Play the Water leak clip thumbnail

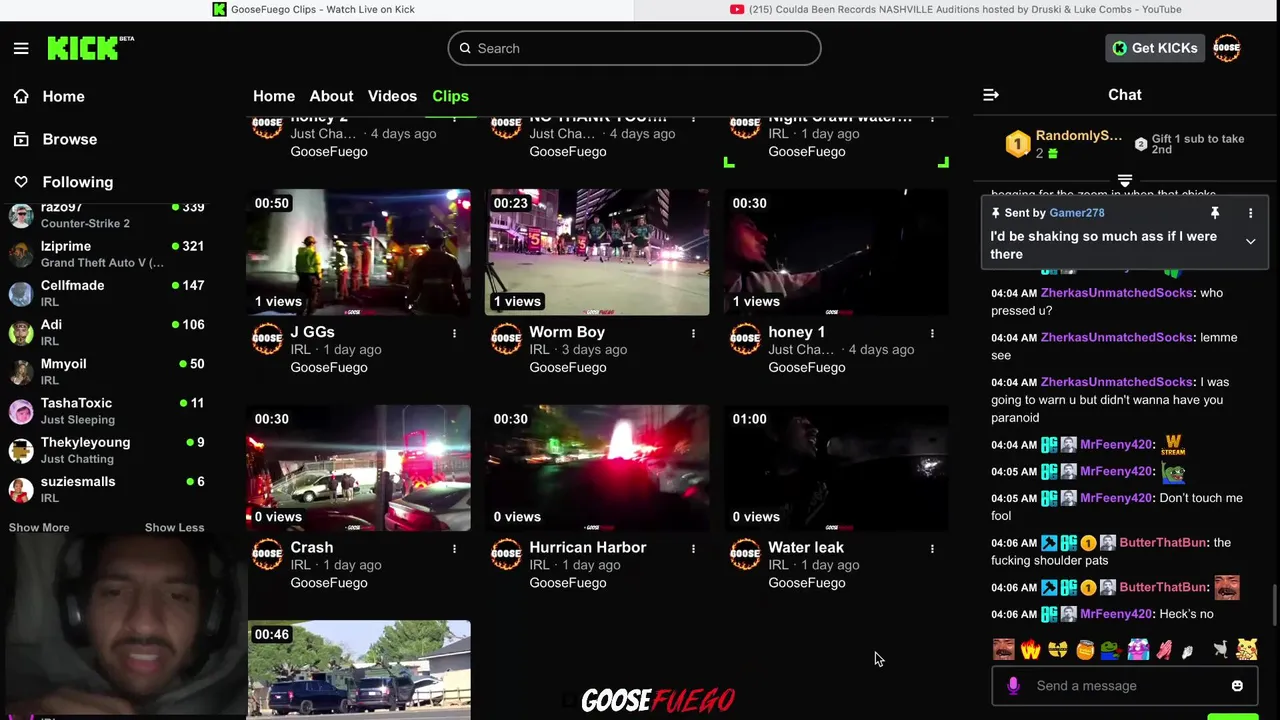pyautogui.click(x=836, y=468)
